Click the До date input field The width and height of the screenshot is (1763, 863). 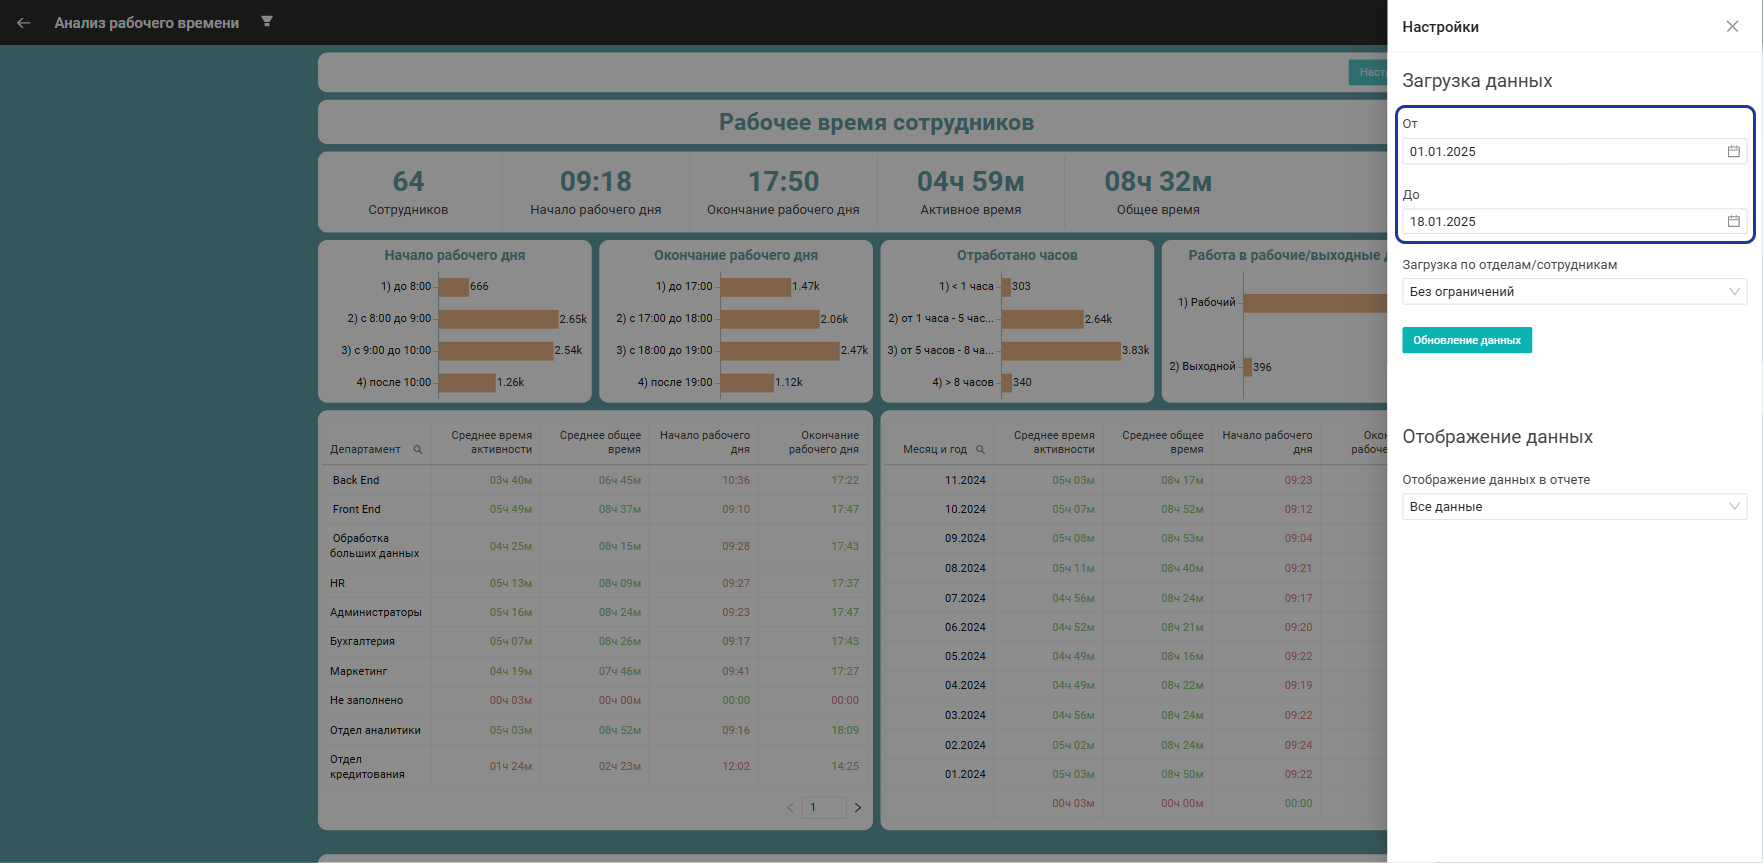point(1560,222)
